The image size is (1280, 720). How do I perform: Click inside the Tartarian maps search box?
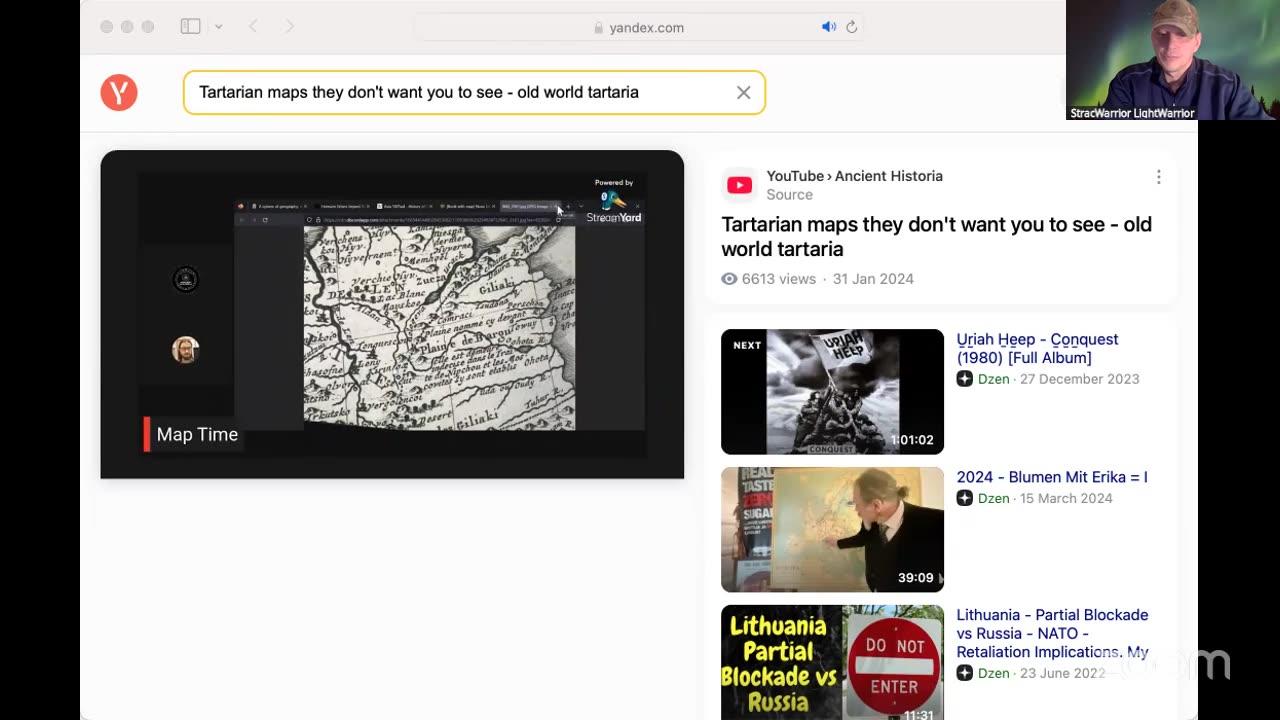[x=474, y=92]
